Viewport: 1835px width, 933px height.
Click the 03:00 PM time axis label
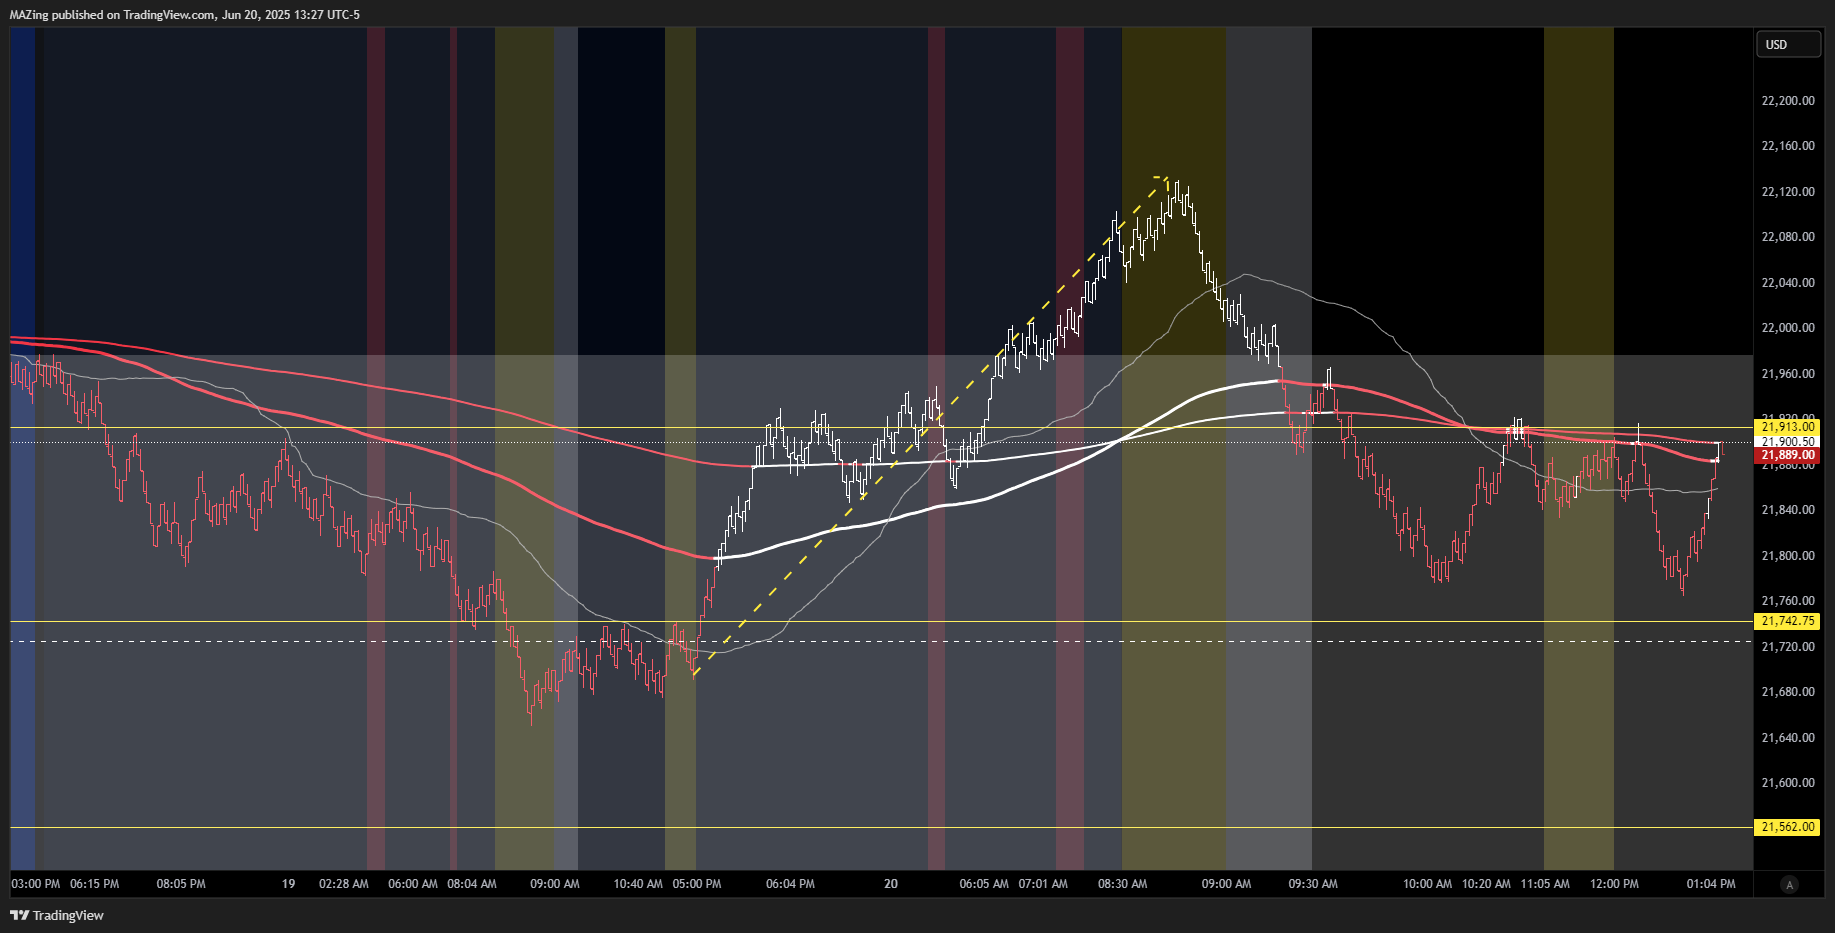pos(36,884)
